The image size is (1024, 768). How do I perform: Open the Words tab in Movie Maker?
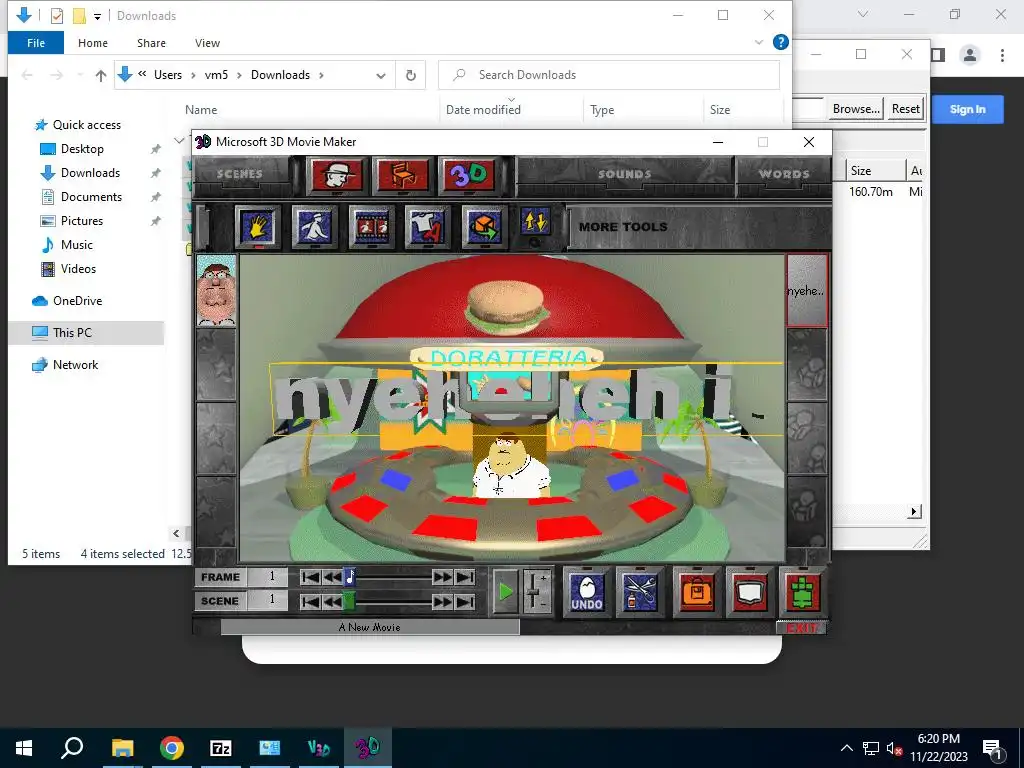pos(784,174)
